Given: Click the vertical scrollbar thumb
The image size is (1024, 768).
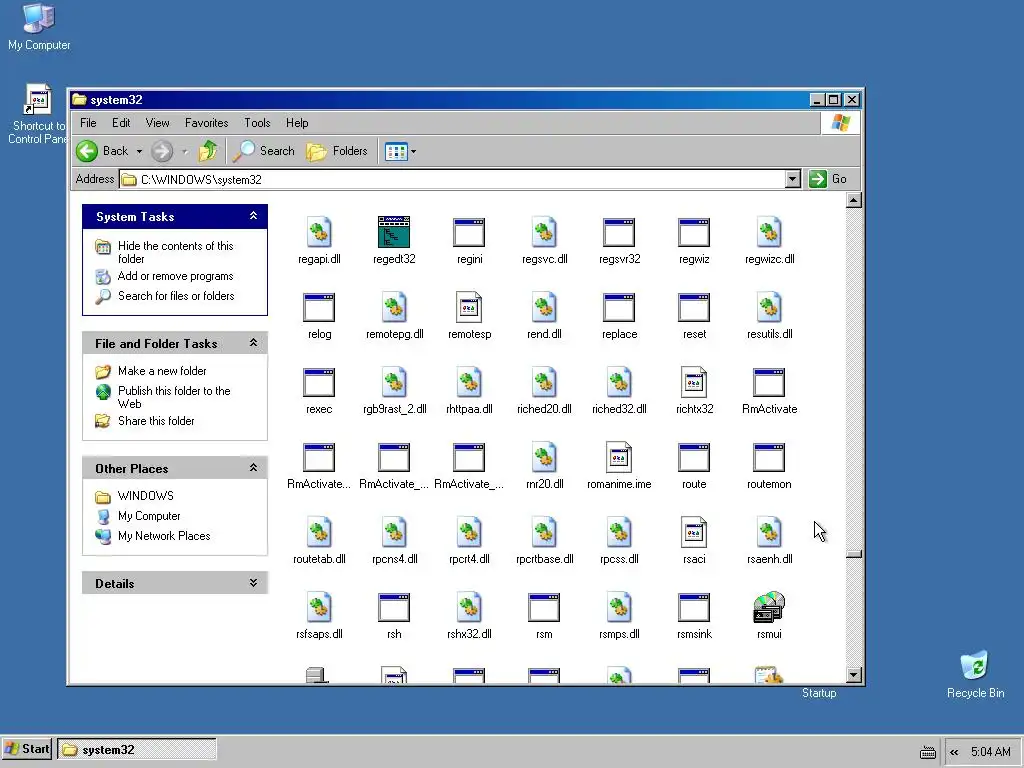Looking at the screenshot, I should (x=854, y=554).
